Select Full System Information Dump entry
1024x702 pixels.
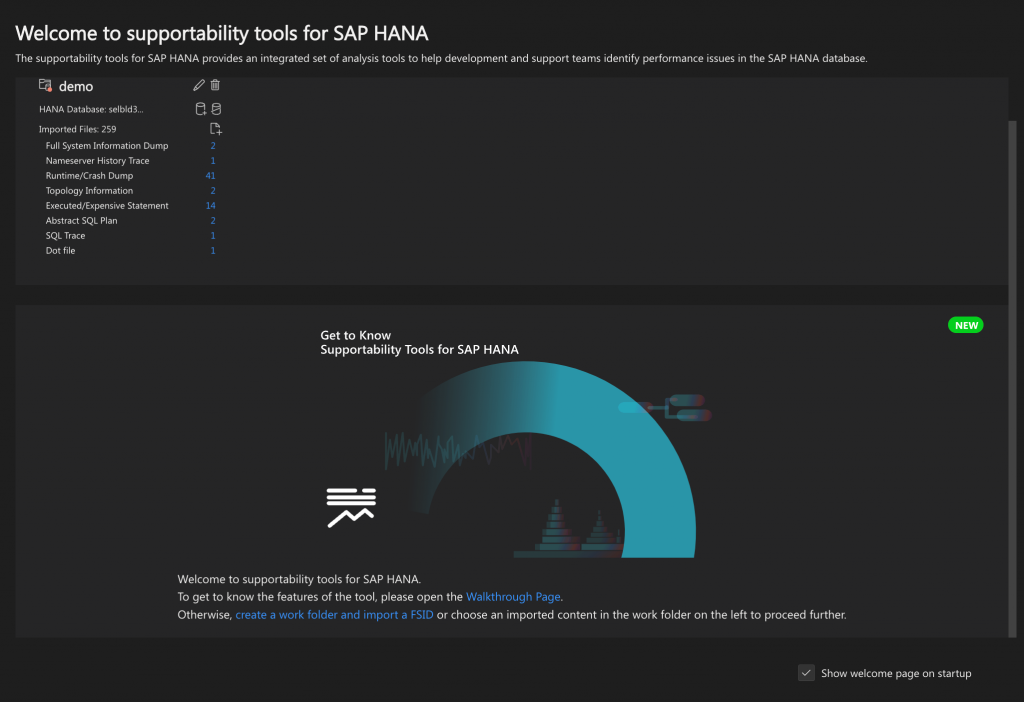click(107, 146)
